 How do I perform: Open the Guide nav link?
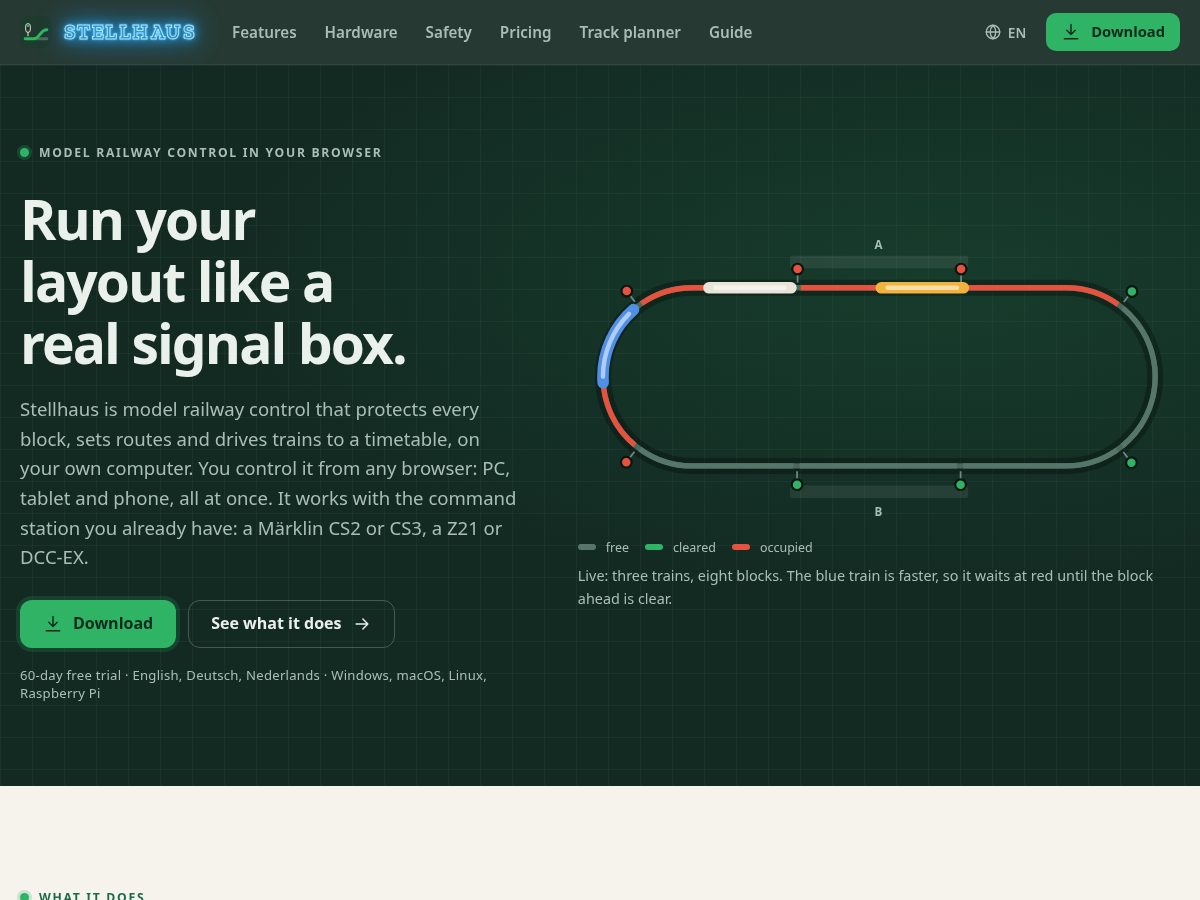tap(730, 32)
